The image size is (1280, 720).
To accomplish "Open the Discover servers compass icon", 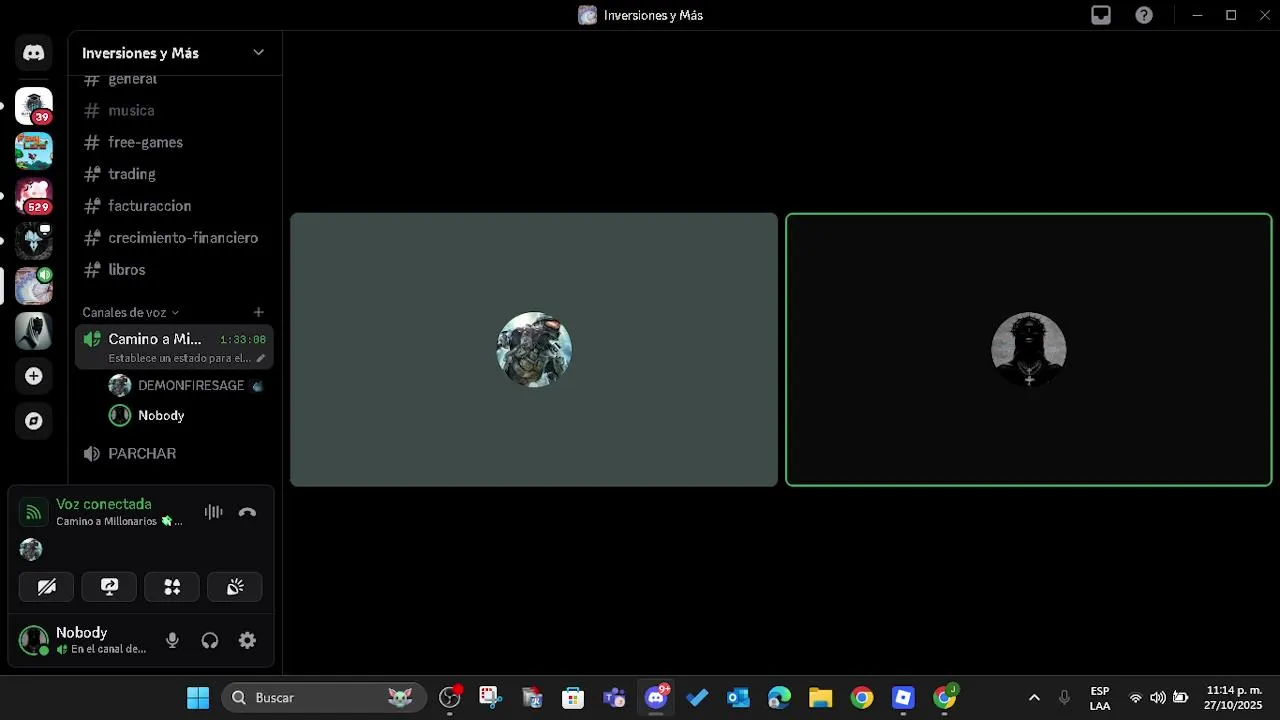I will click(x=34, y=421).
